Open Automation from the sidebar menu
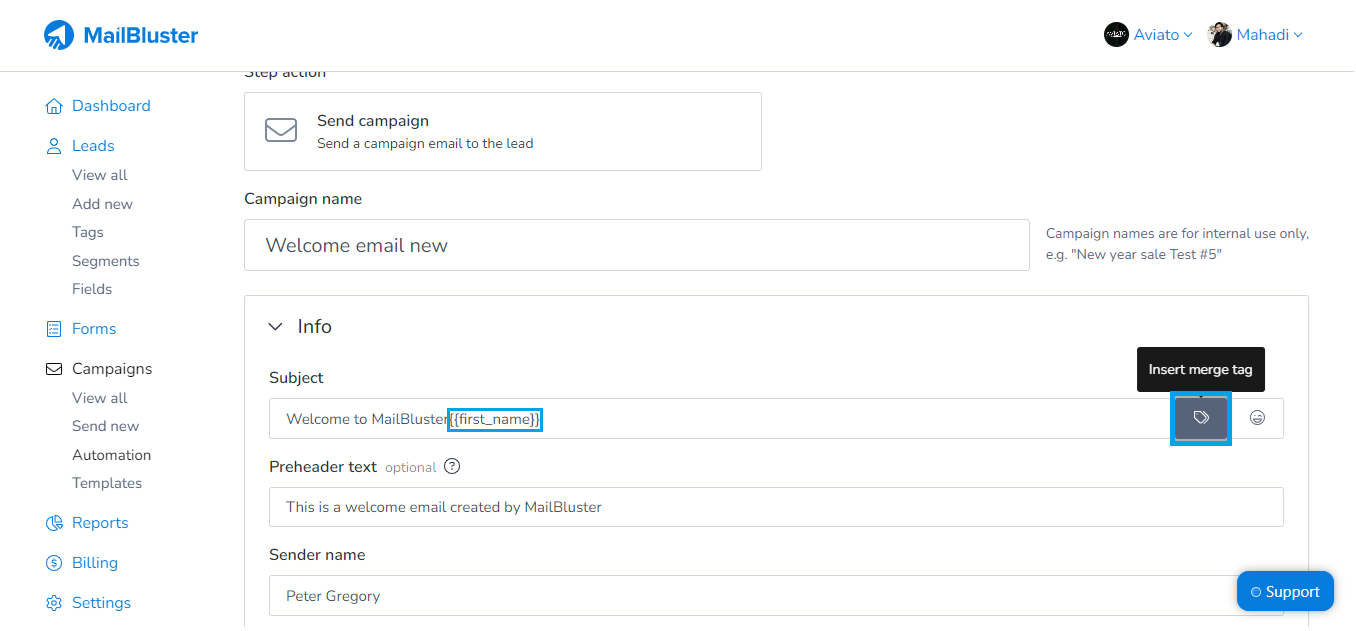The image size is (1356, 631). (x=111, y=454)
